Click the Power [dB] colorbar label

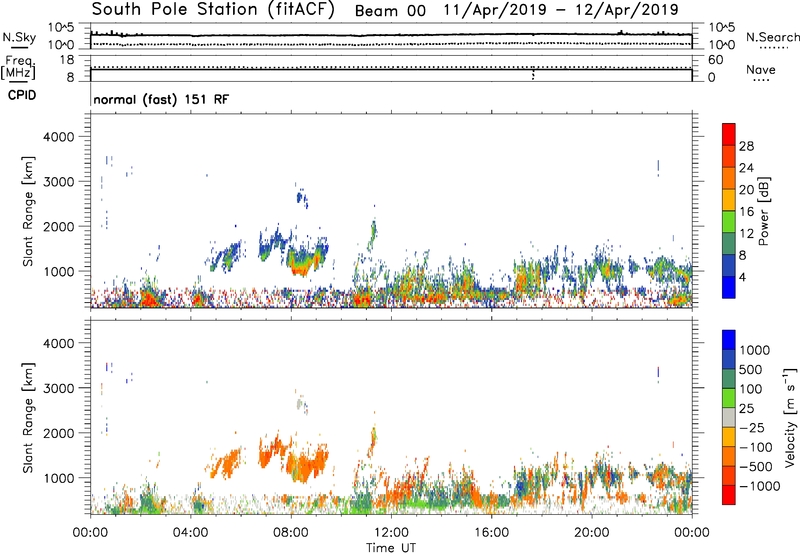[763, 211]
